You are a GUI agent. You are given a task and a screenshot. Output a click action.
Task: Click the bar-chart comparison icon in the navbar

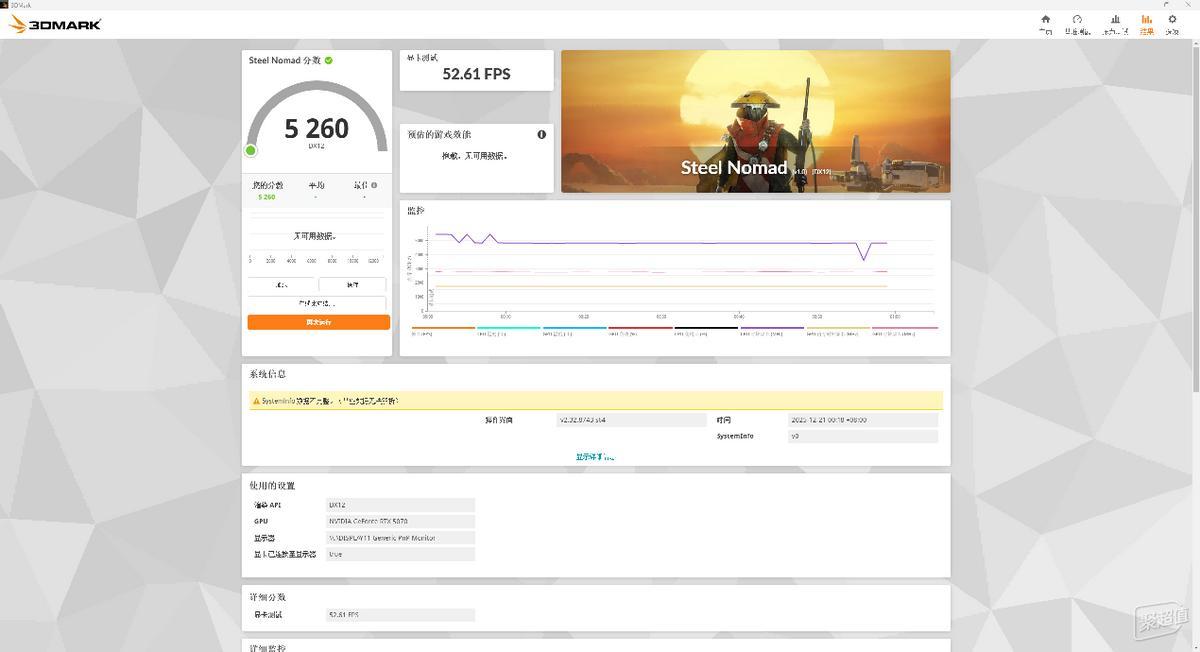tap(1115, 19)
